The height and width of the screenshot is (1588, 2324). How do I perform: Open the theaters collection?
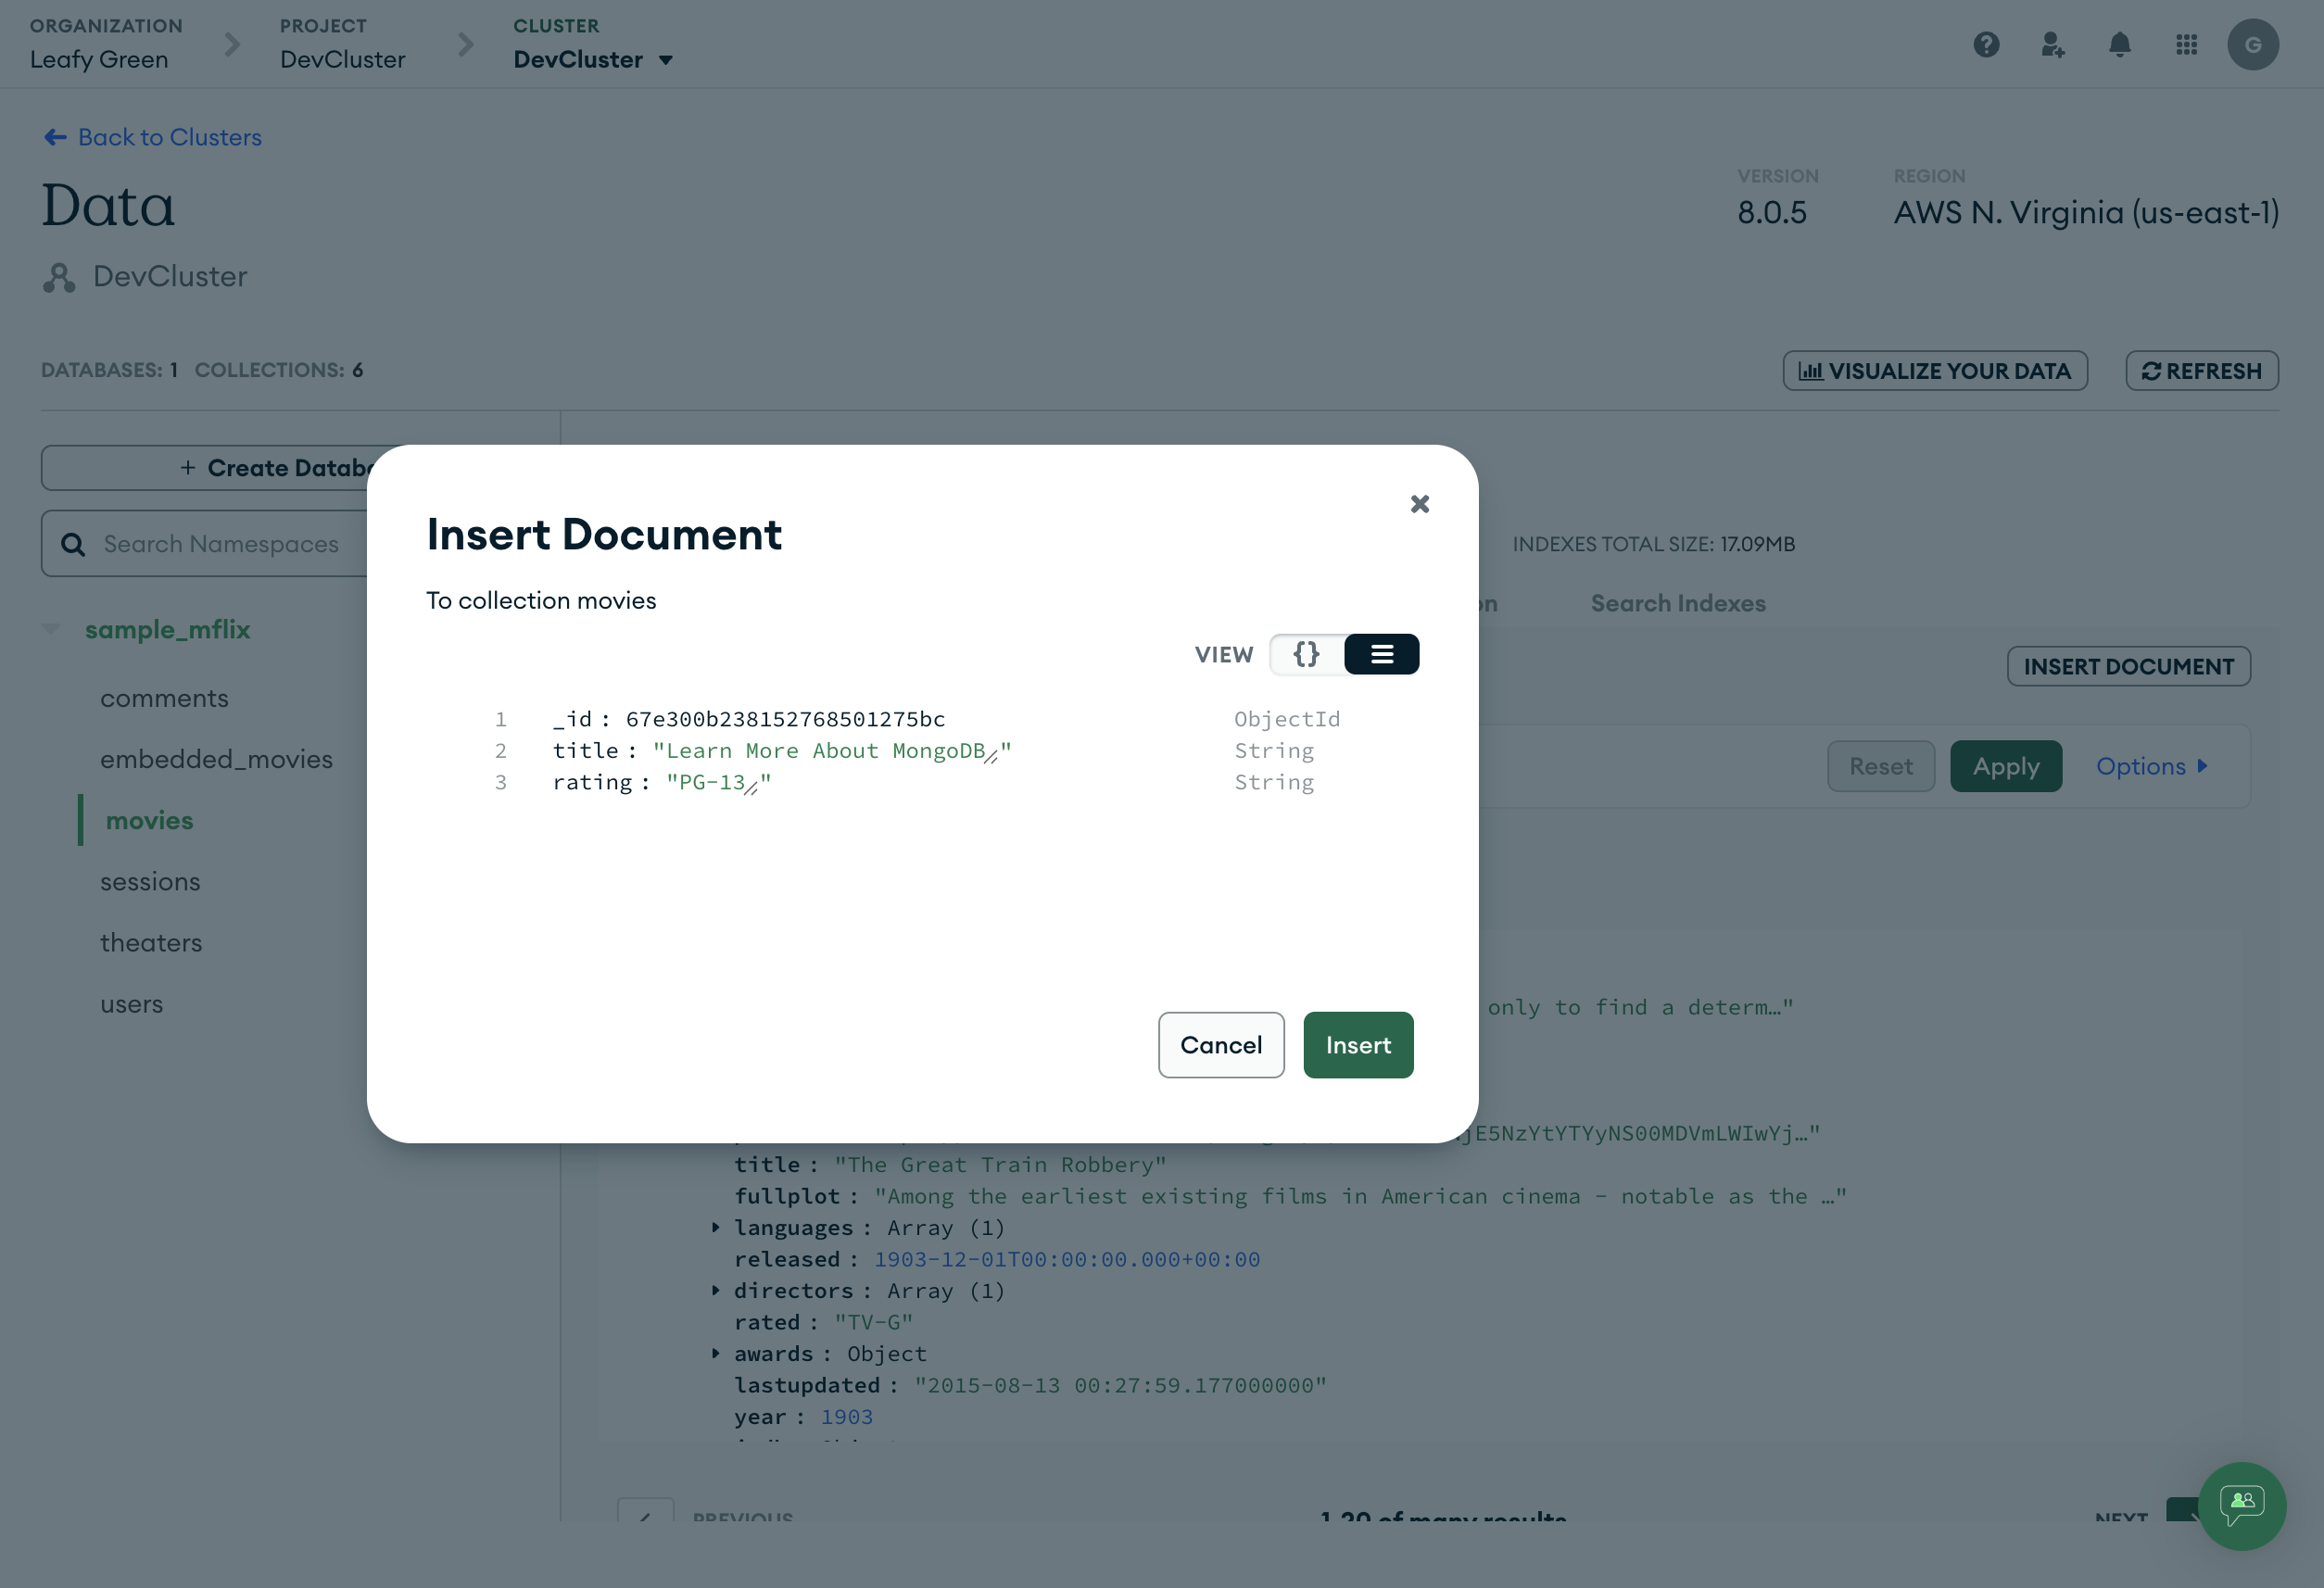[151, 942]
